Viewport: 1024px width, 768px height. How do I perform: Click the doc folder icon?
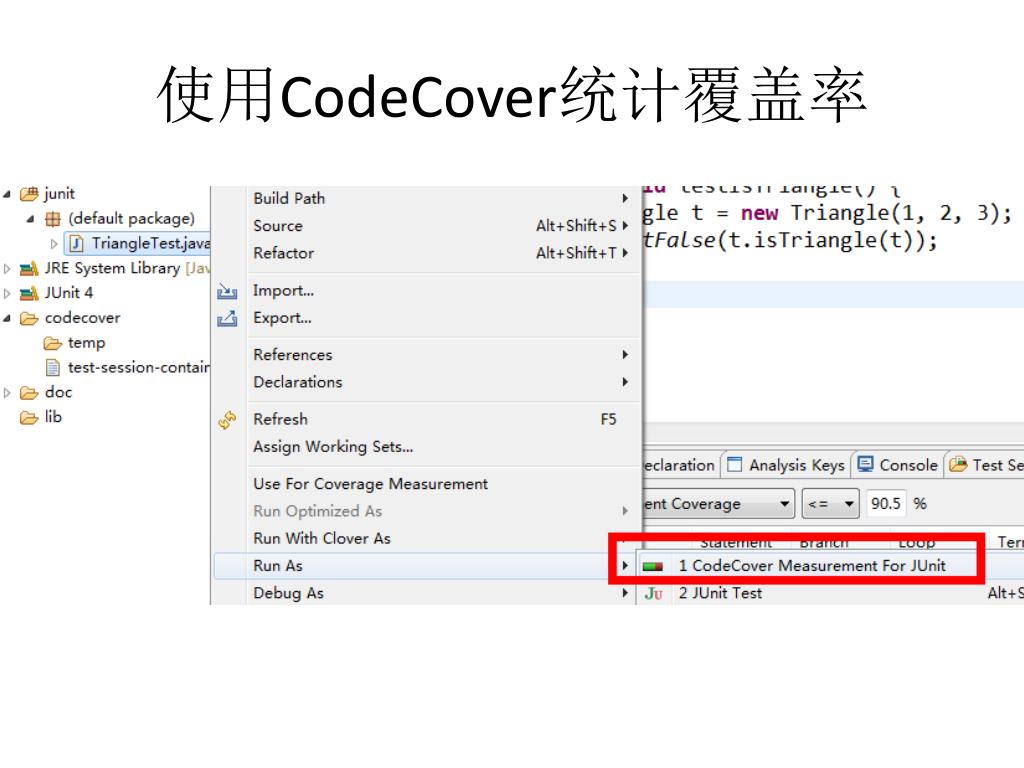point(29,392)
